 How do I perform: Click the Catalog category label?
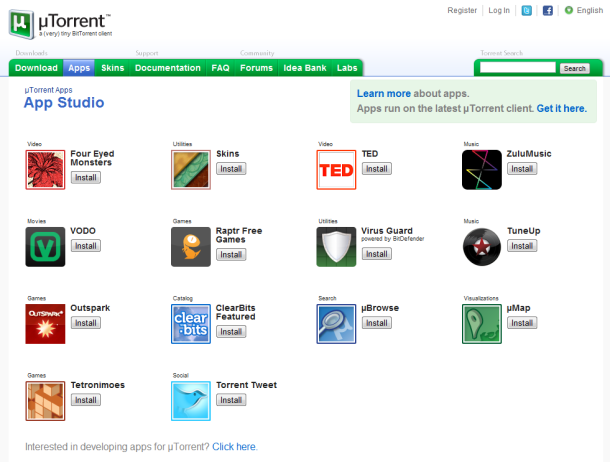(182, 298)
